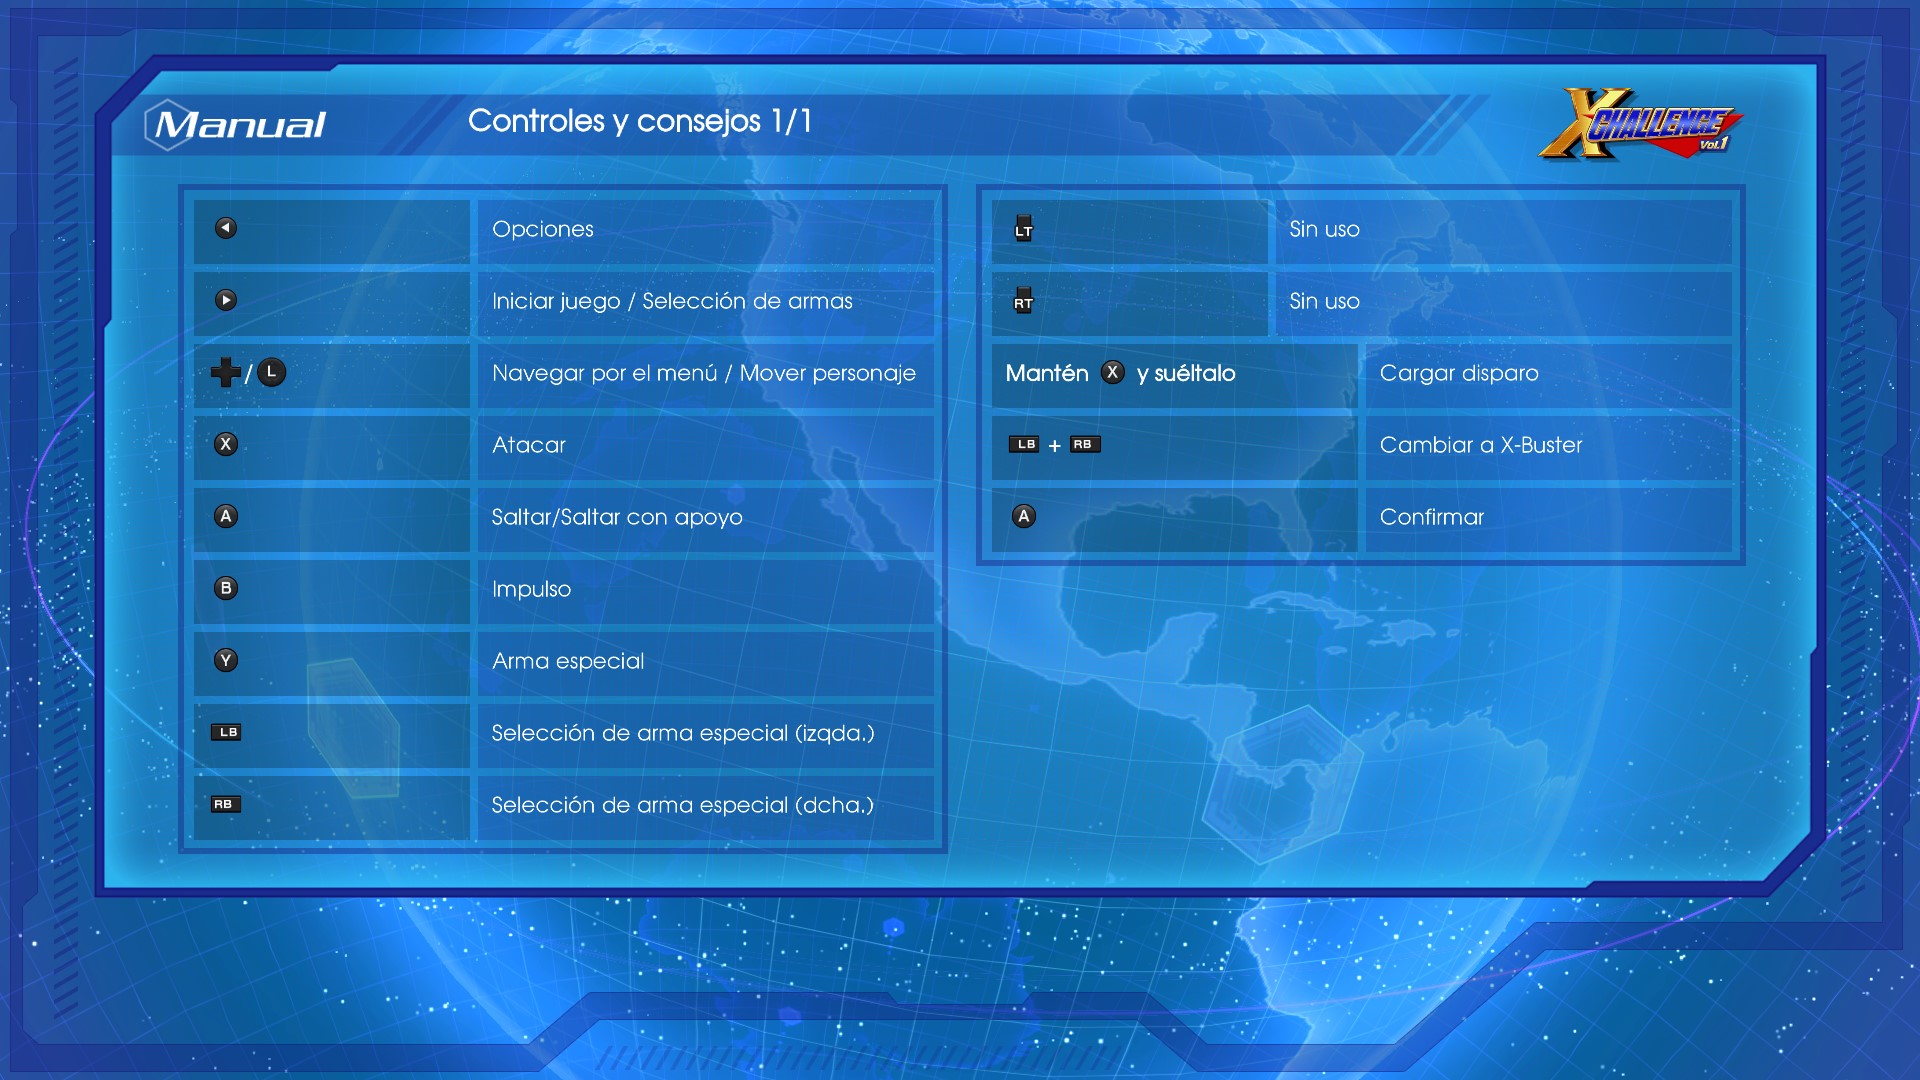The image size is (1920, 1080).
Task: Click the A button icon beside Saltar
Action: click(226, 516)
